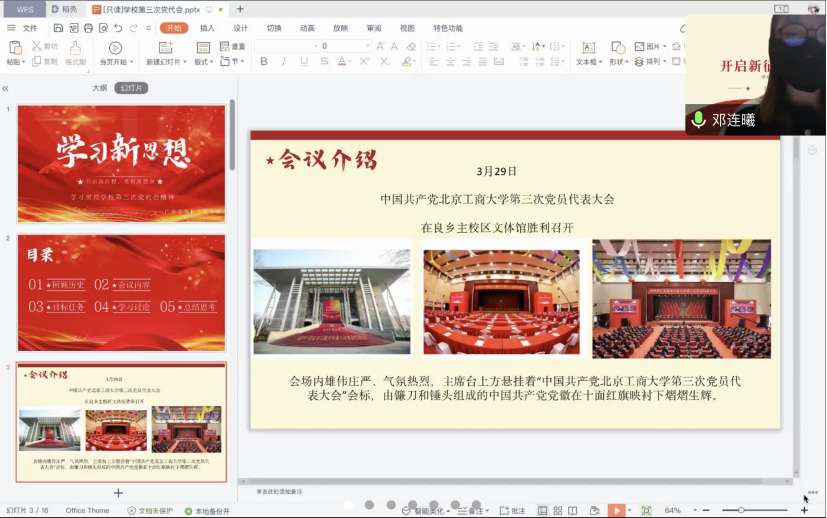Click the 稻壳 tab in title bar
The height and width of the screenshot is (518, 827).
coord(64,9)
